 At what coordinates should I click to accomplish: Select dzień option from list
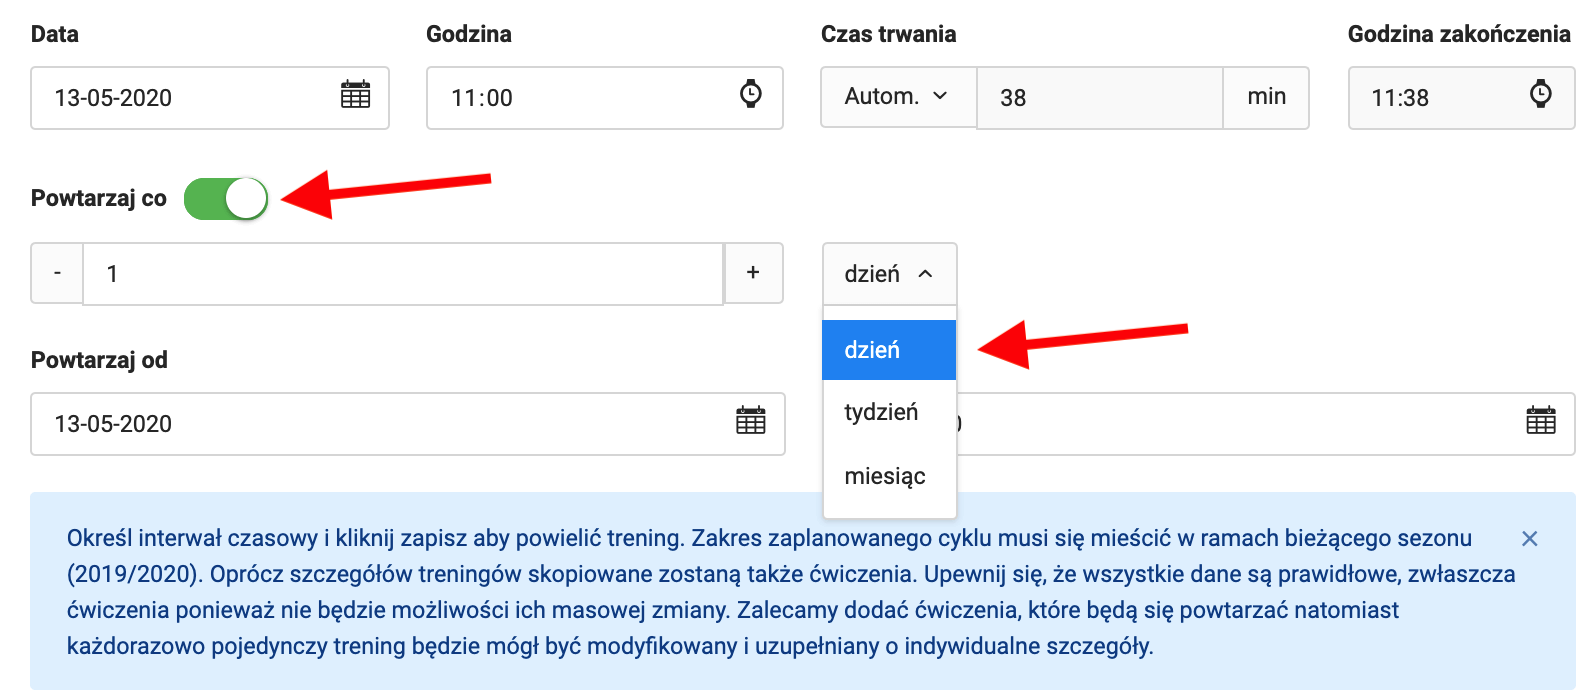pos(888,350)
